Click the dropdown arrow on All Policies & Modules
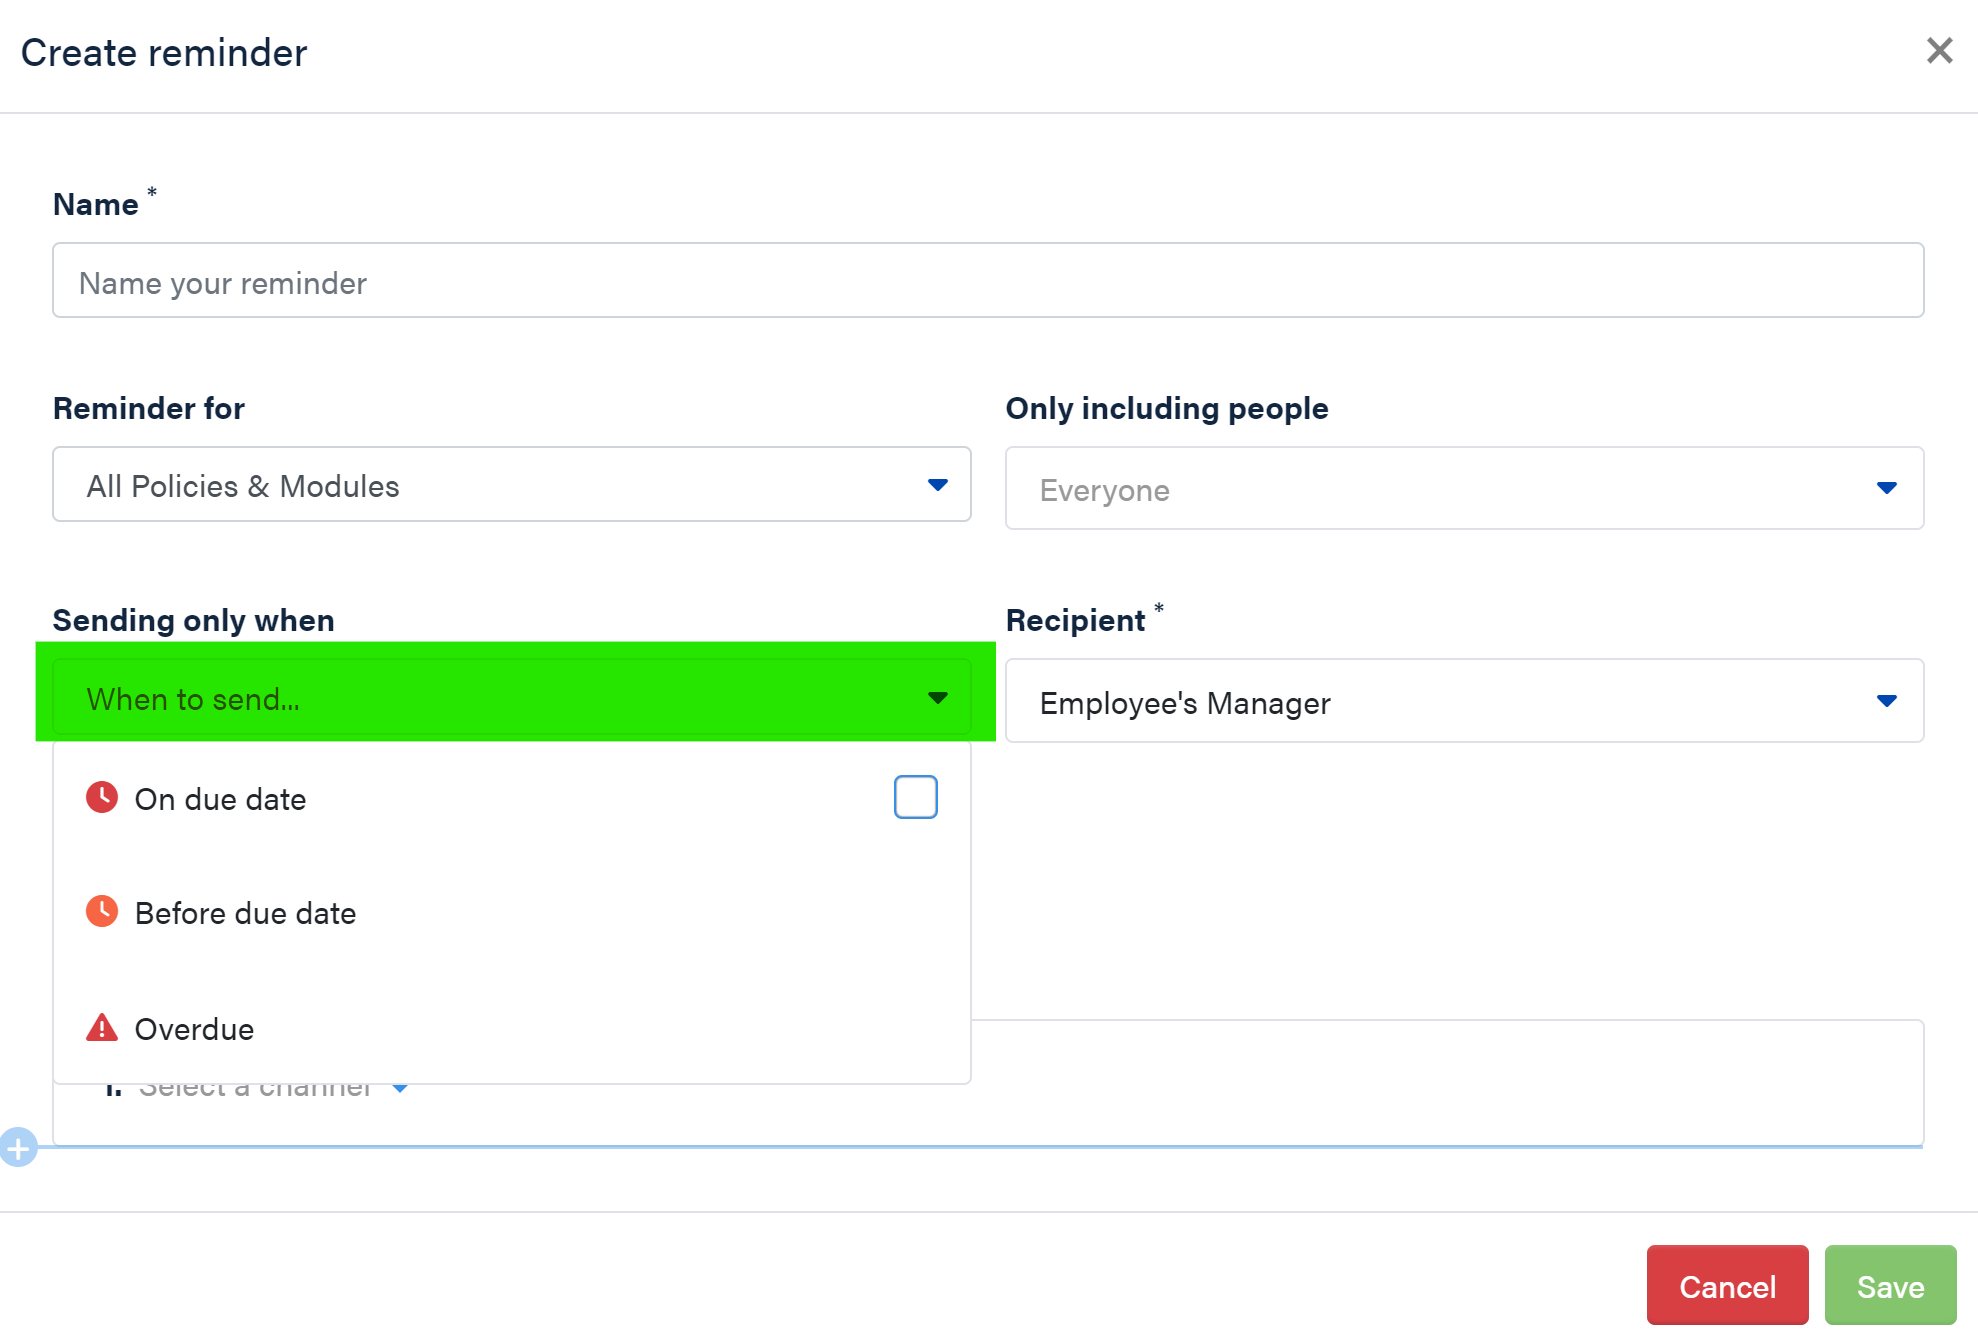The height and width of the screenshot is (1340, 1978). coord(937,485)
